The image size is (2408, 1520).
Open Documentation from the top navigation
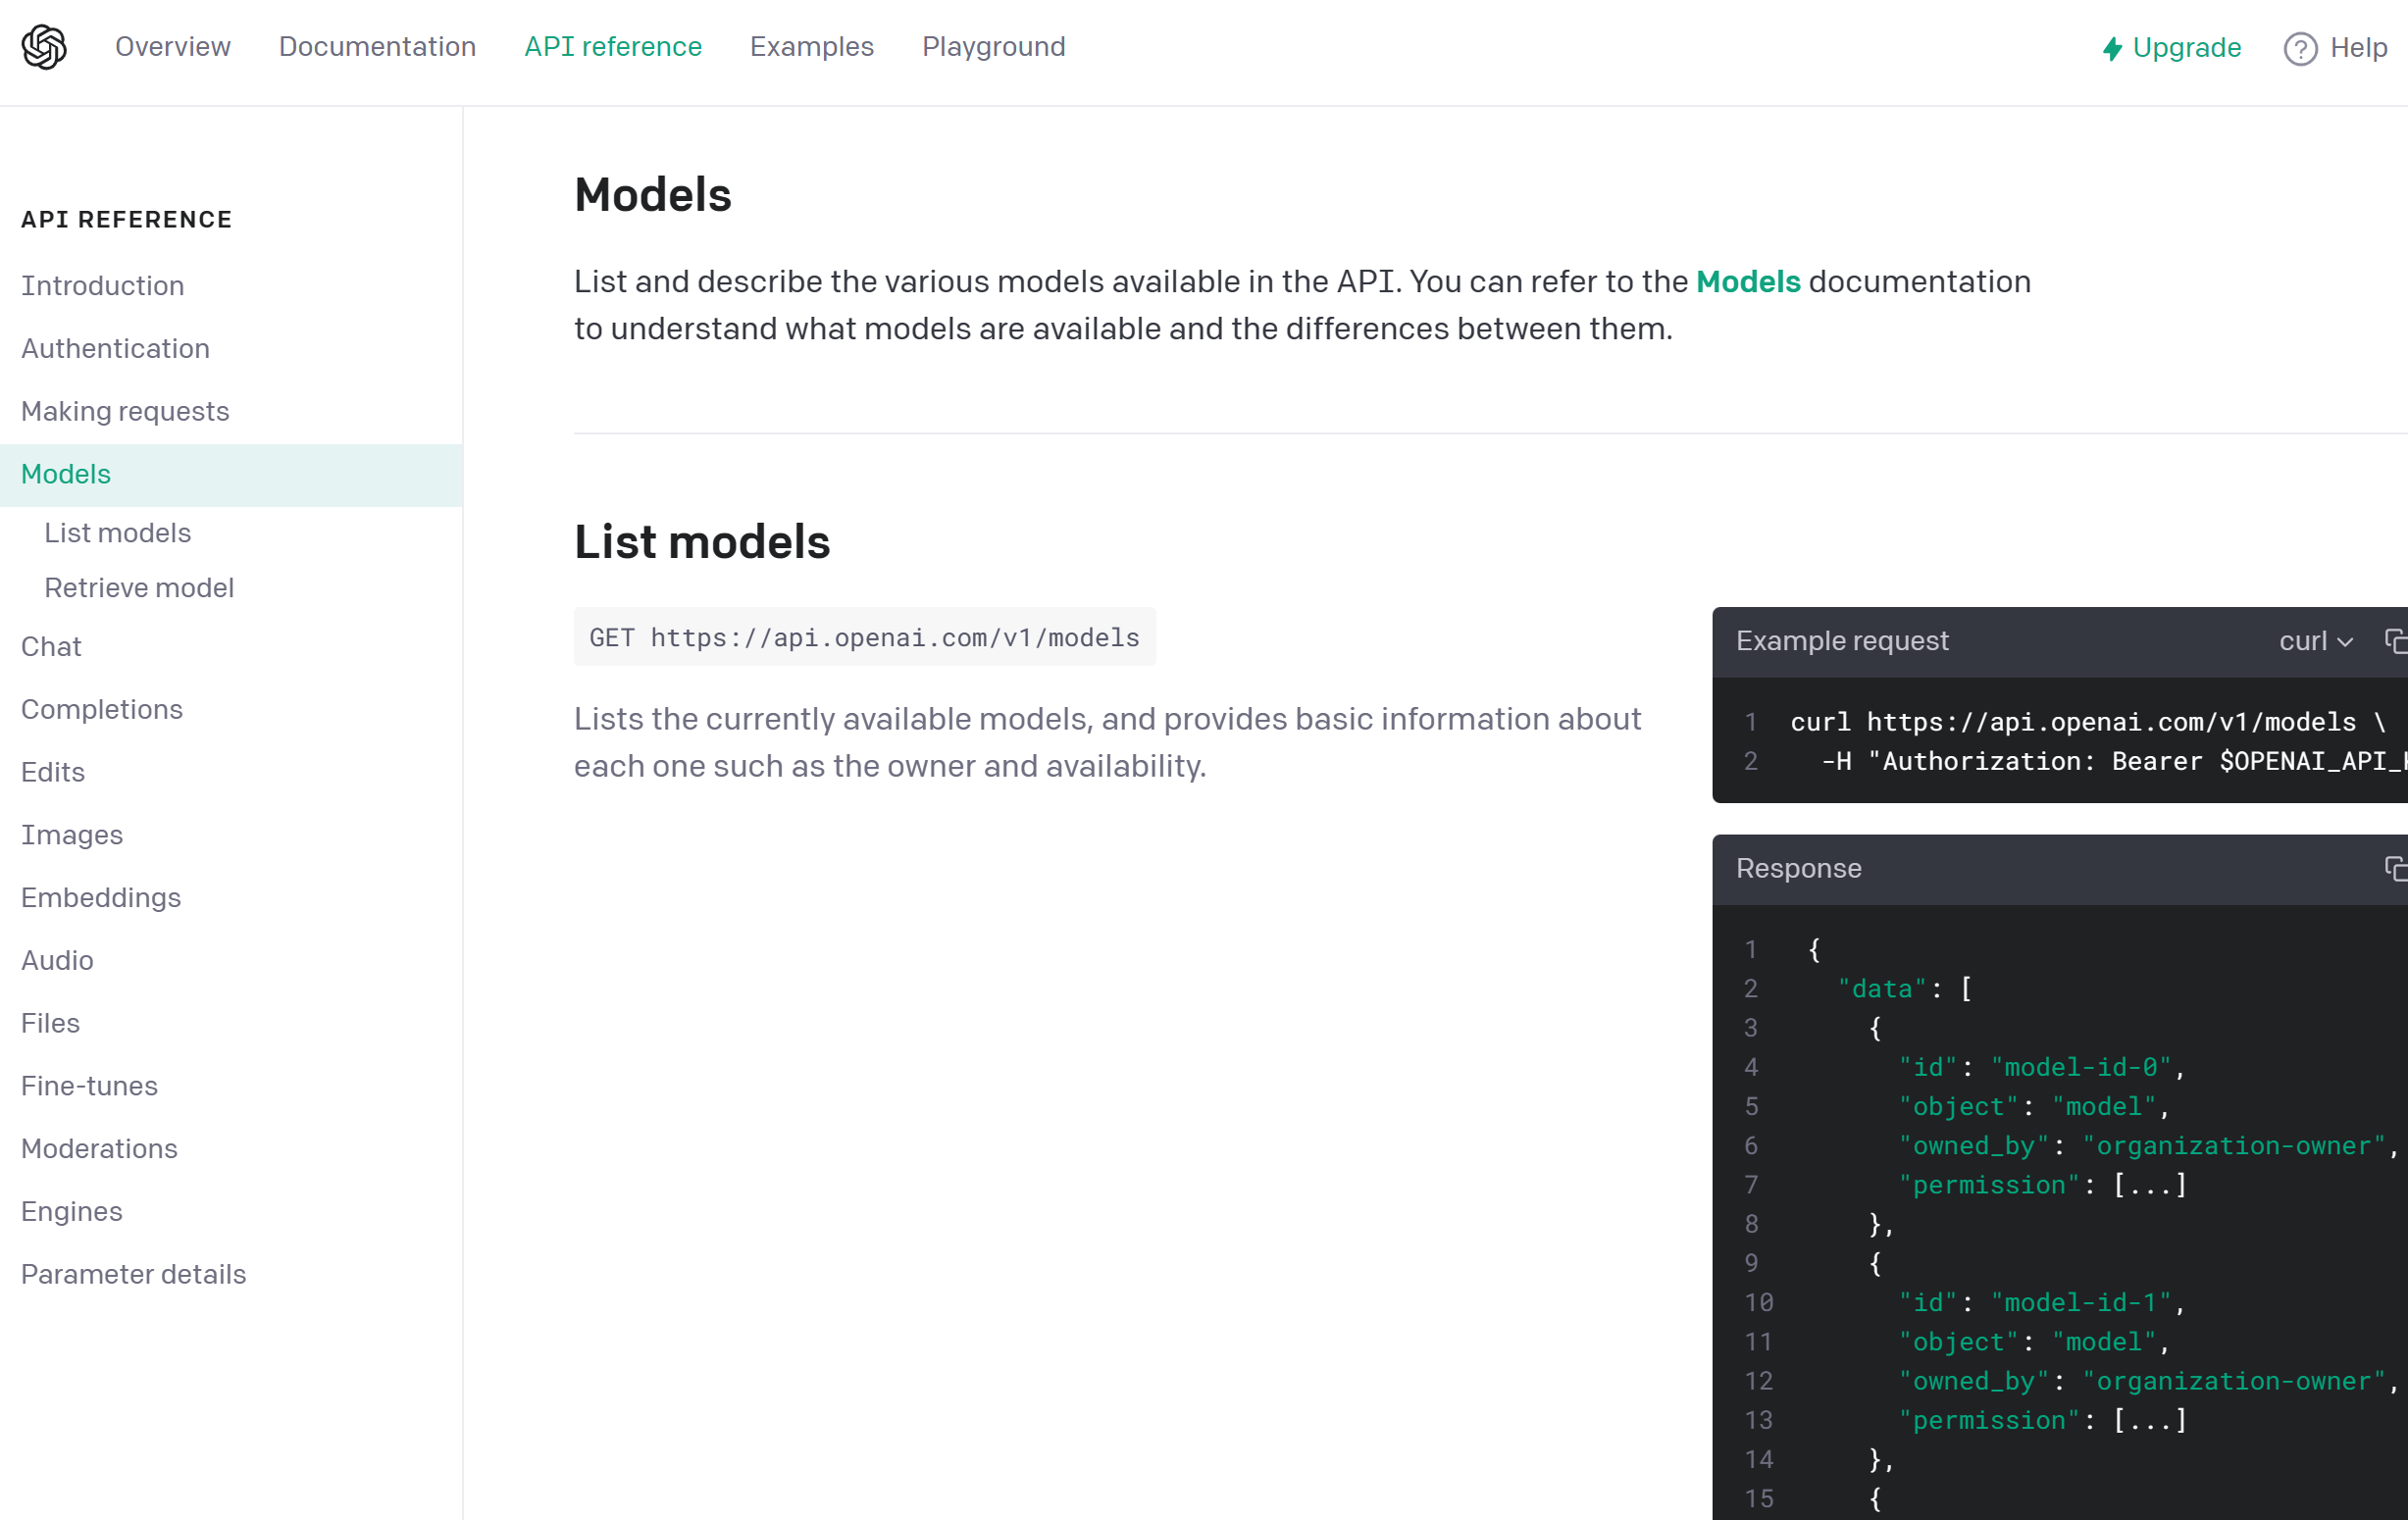click(377, 46)
